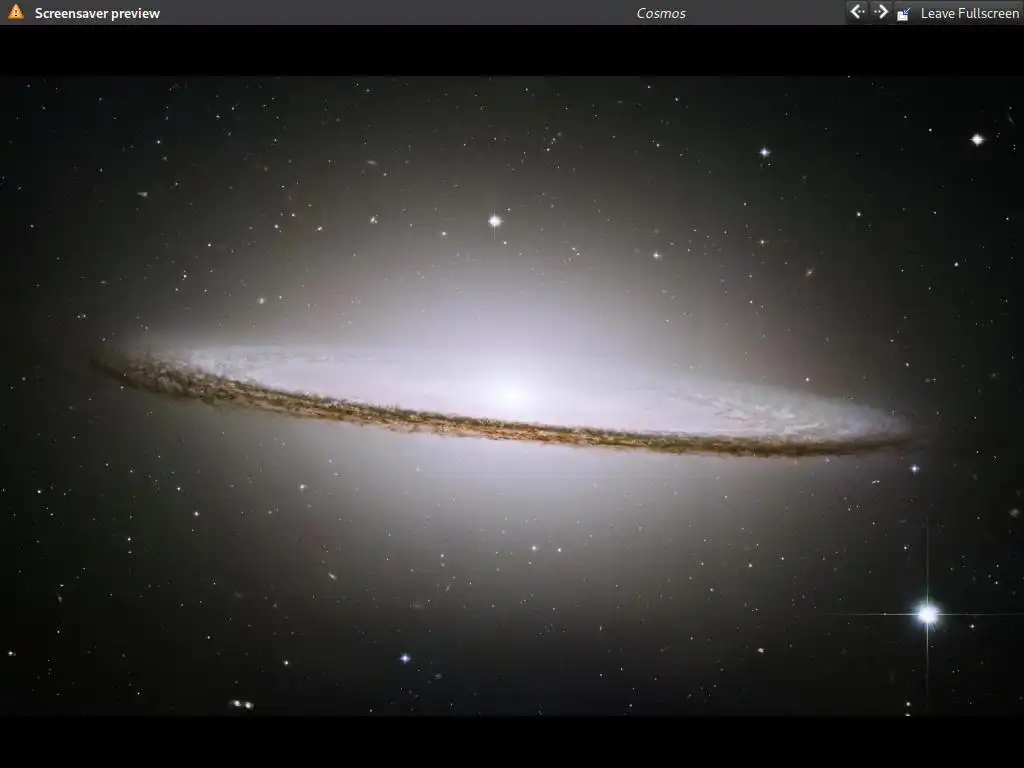Switch to the next screensaver using right arrow
Viewport: 1024px width, 768px height.
coord(880,12)
